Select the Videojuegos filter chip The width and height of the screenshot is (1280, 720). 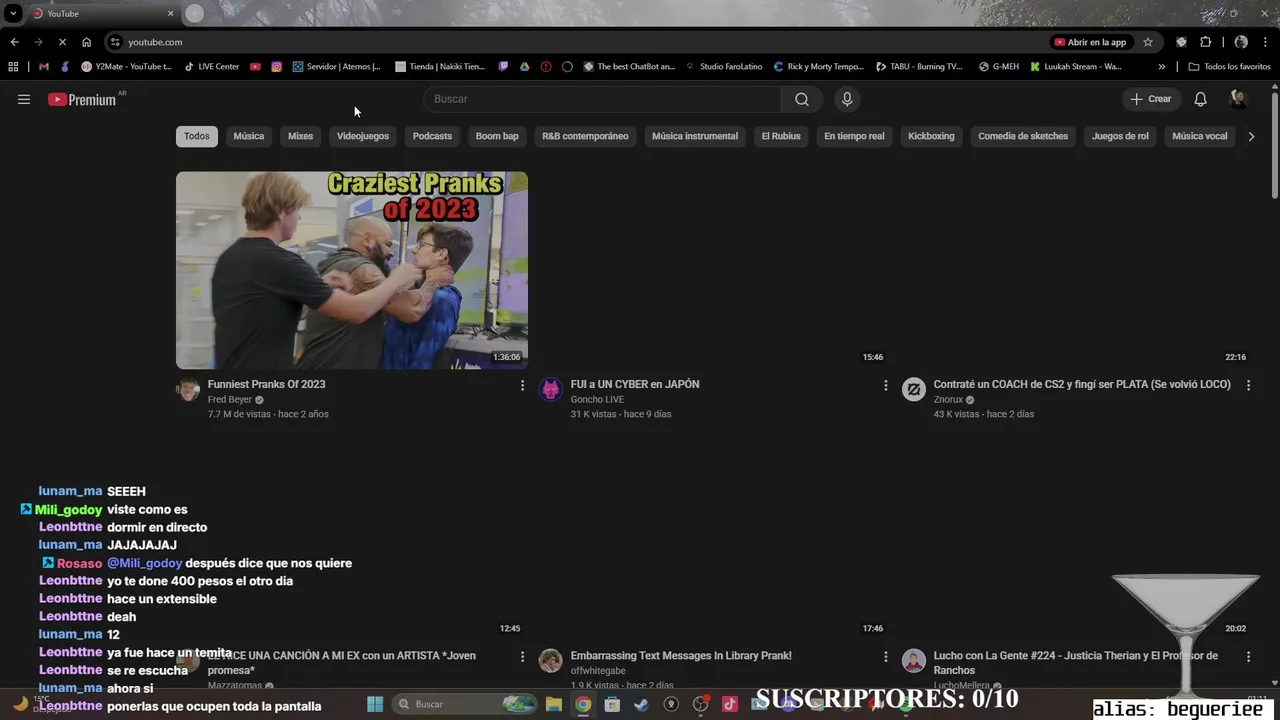tap(363, 136)
